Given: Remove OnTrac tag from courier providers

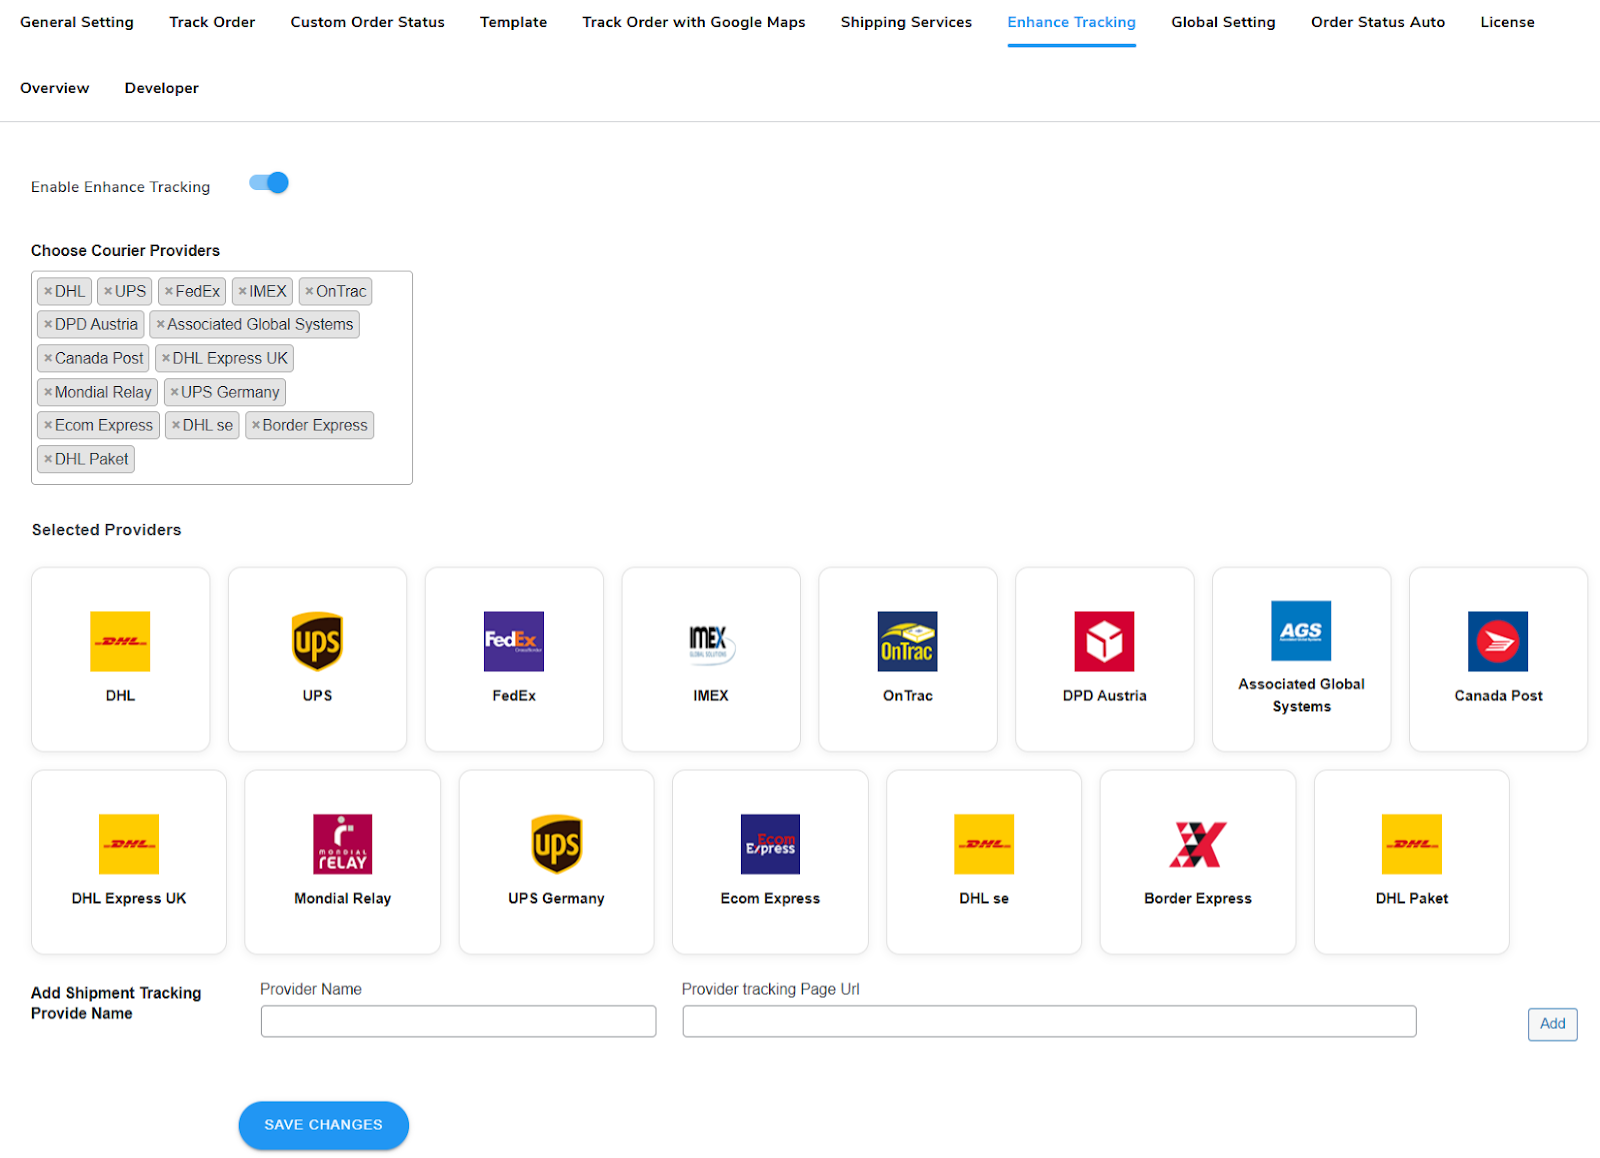Looking at the screenshot, I should point(310,291).
